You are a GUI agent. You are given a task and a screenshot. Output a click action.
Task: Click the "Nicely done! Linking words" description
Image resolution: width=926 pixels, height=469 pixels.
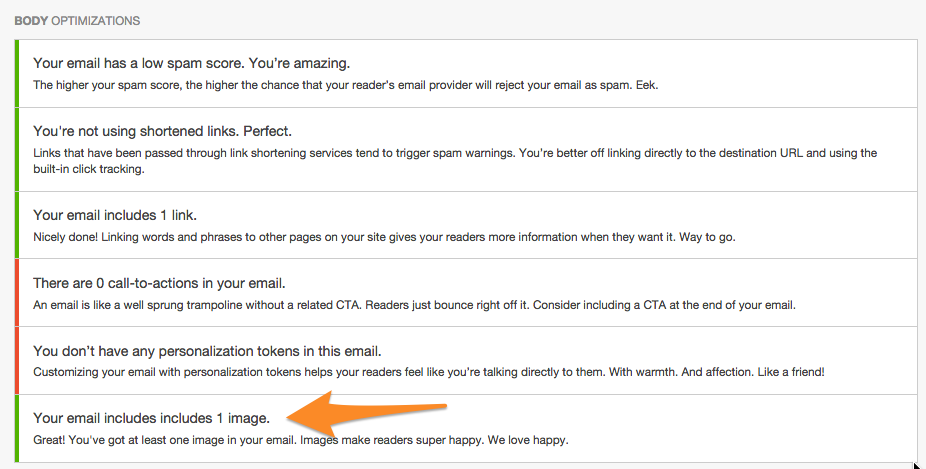(384, 237)
